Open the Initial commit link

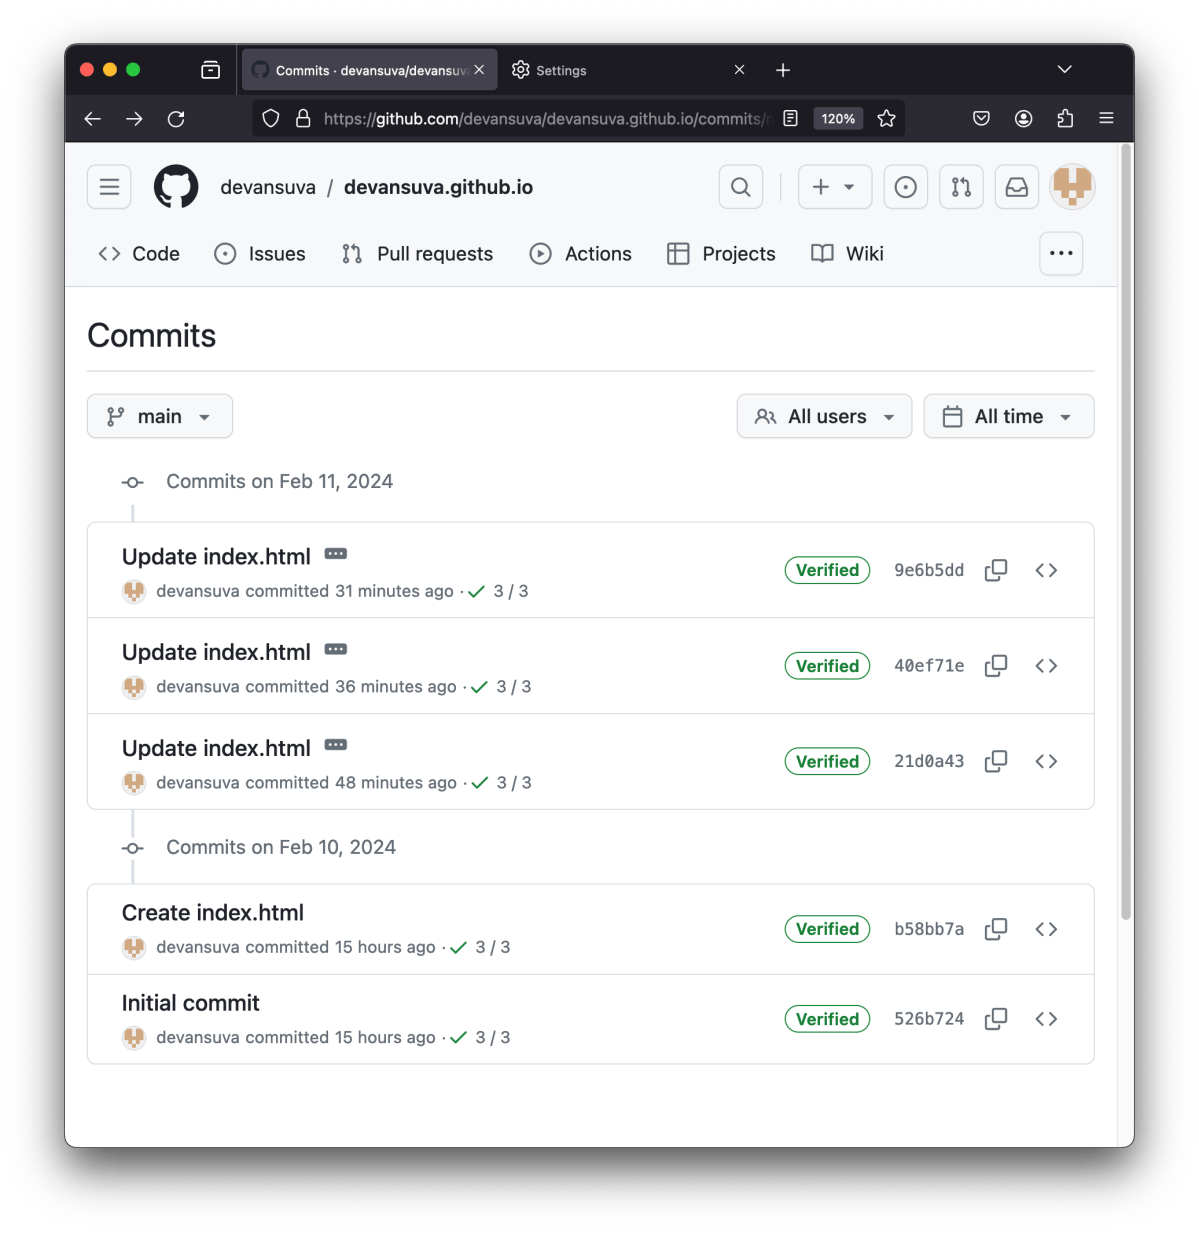[x=190, y=1003]
